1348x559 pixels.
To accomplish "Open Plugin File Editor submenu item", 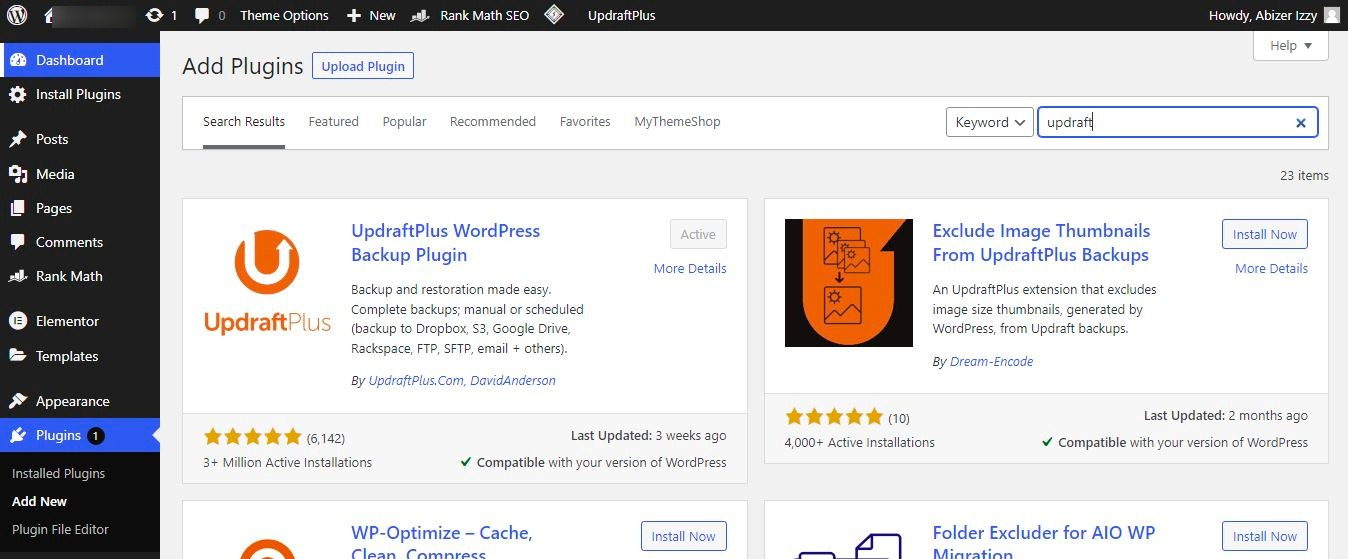I will [60, 529].
